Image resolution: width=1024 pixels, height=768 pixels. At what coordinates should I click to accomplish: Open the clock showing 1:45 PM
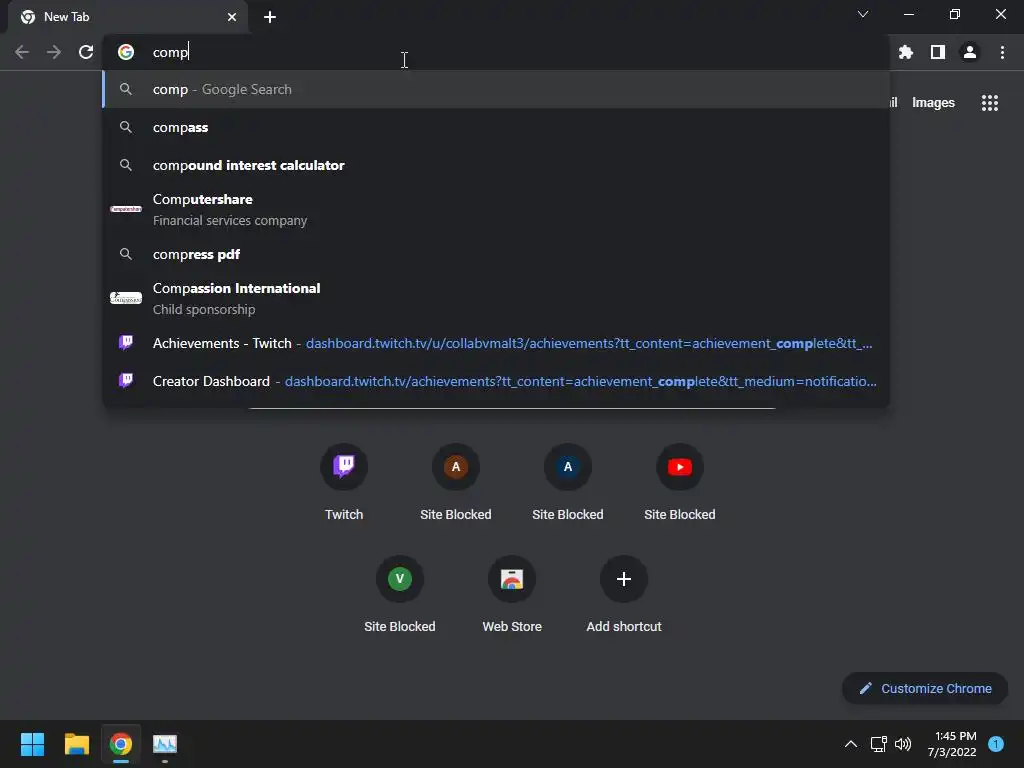[x=952, y=744]
